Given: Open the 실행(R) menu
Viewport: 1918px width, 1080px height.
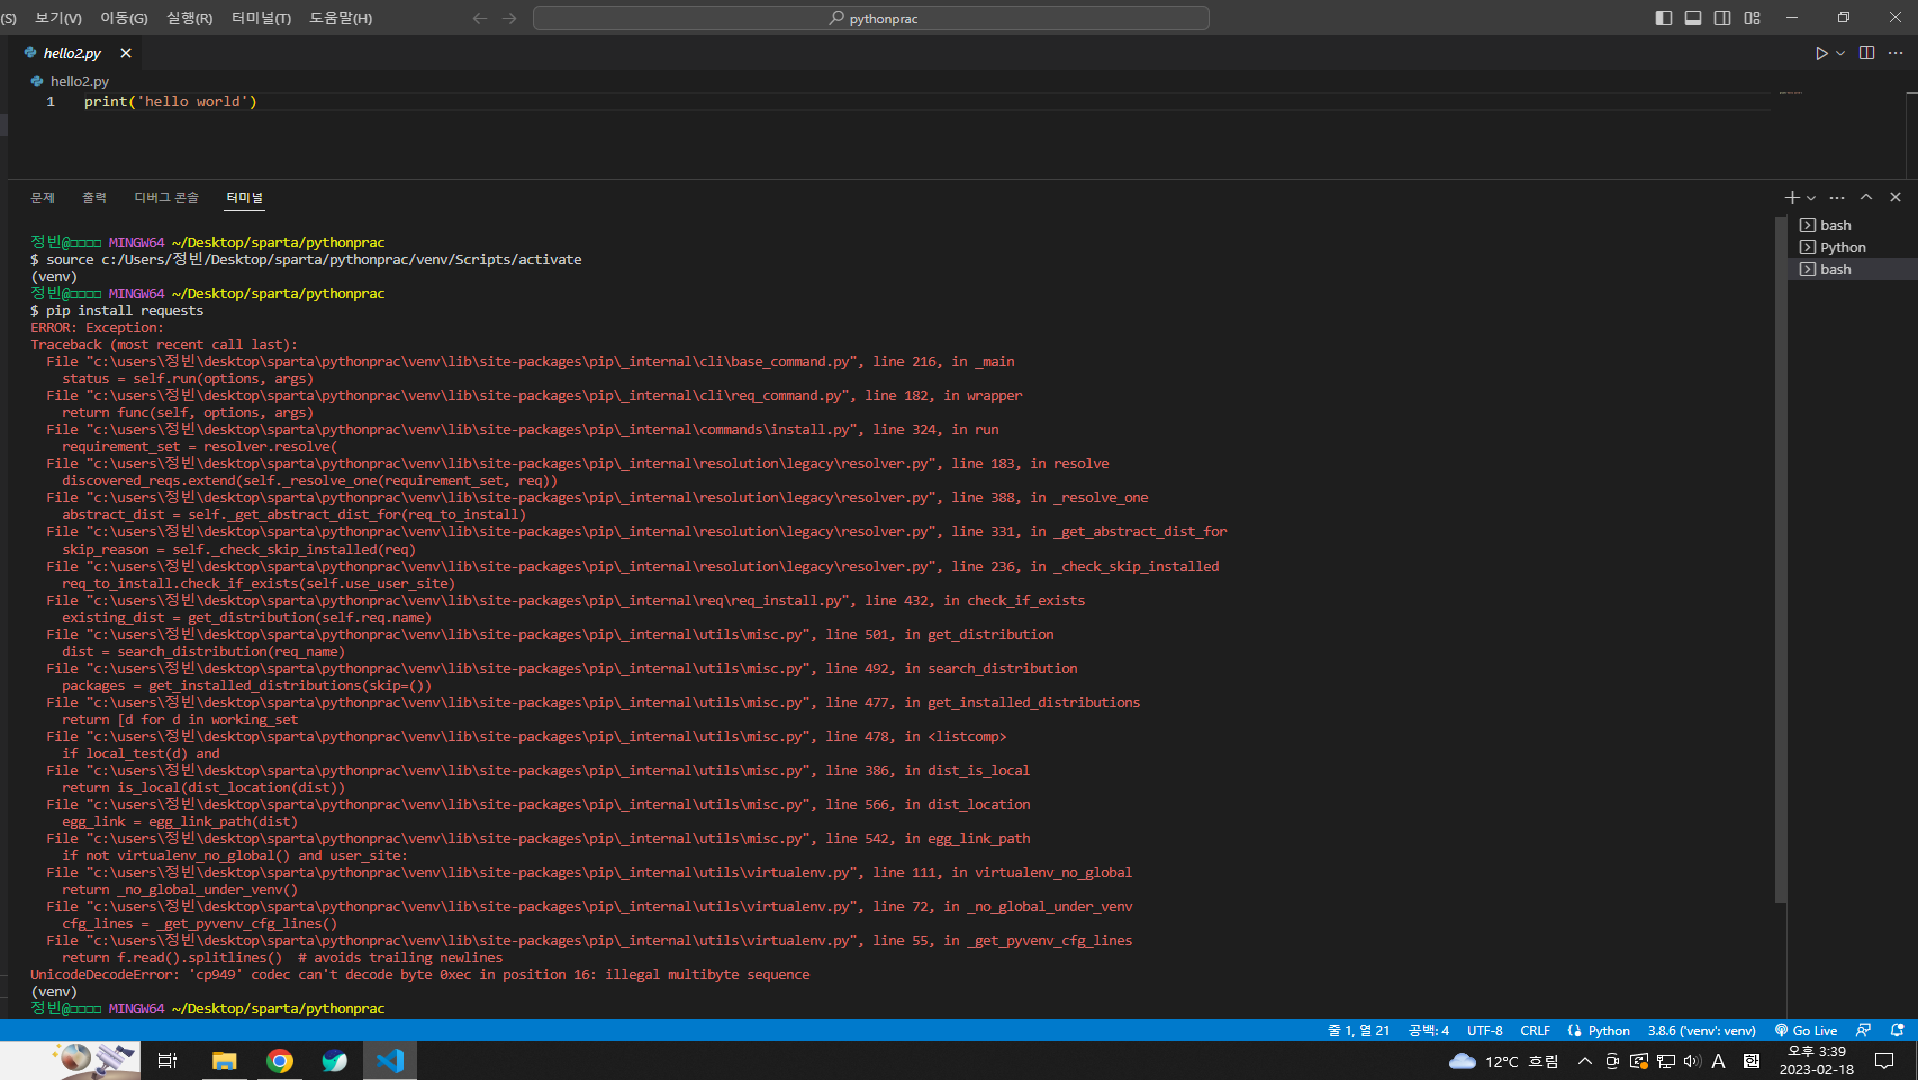Looking at the screenshot, I should 189,18.
